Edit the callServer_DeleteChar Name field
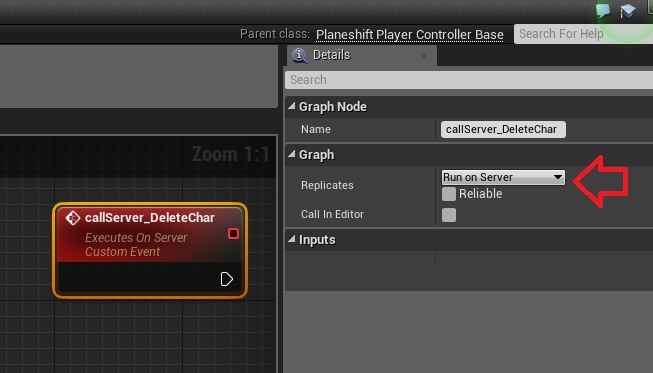 pyautogui.click(x=503, y=129)
